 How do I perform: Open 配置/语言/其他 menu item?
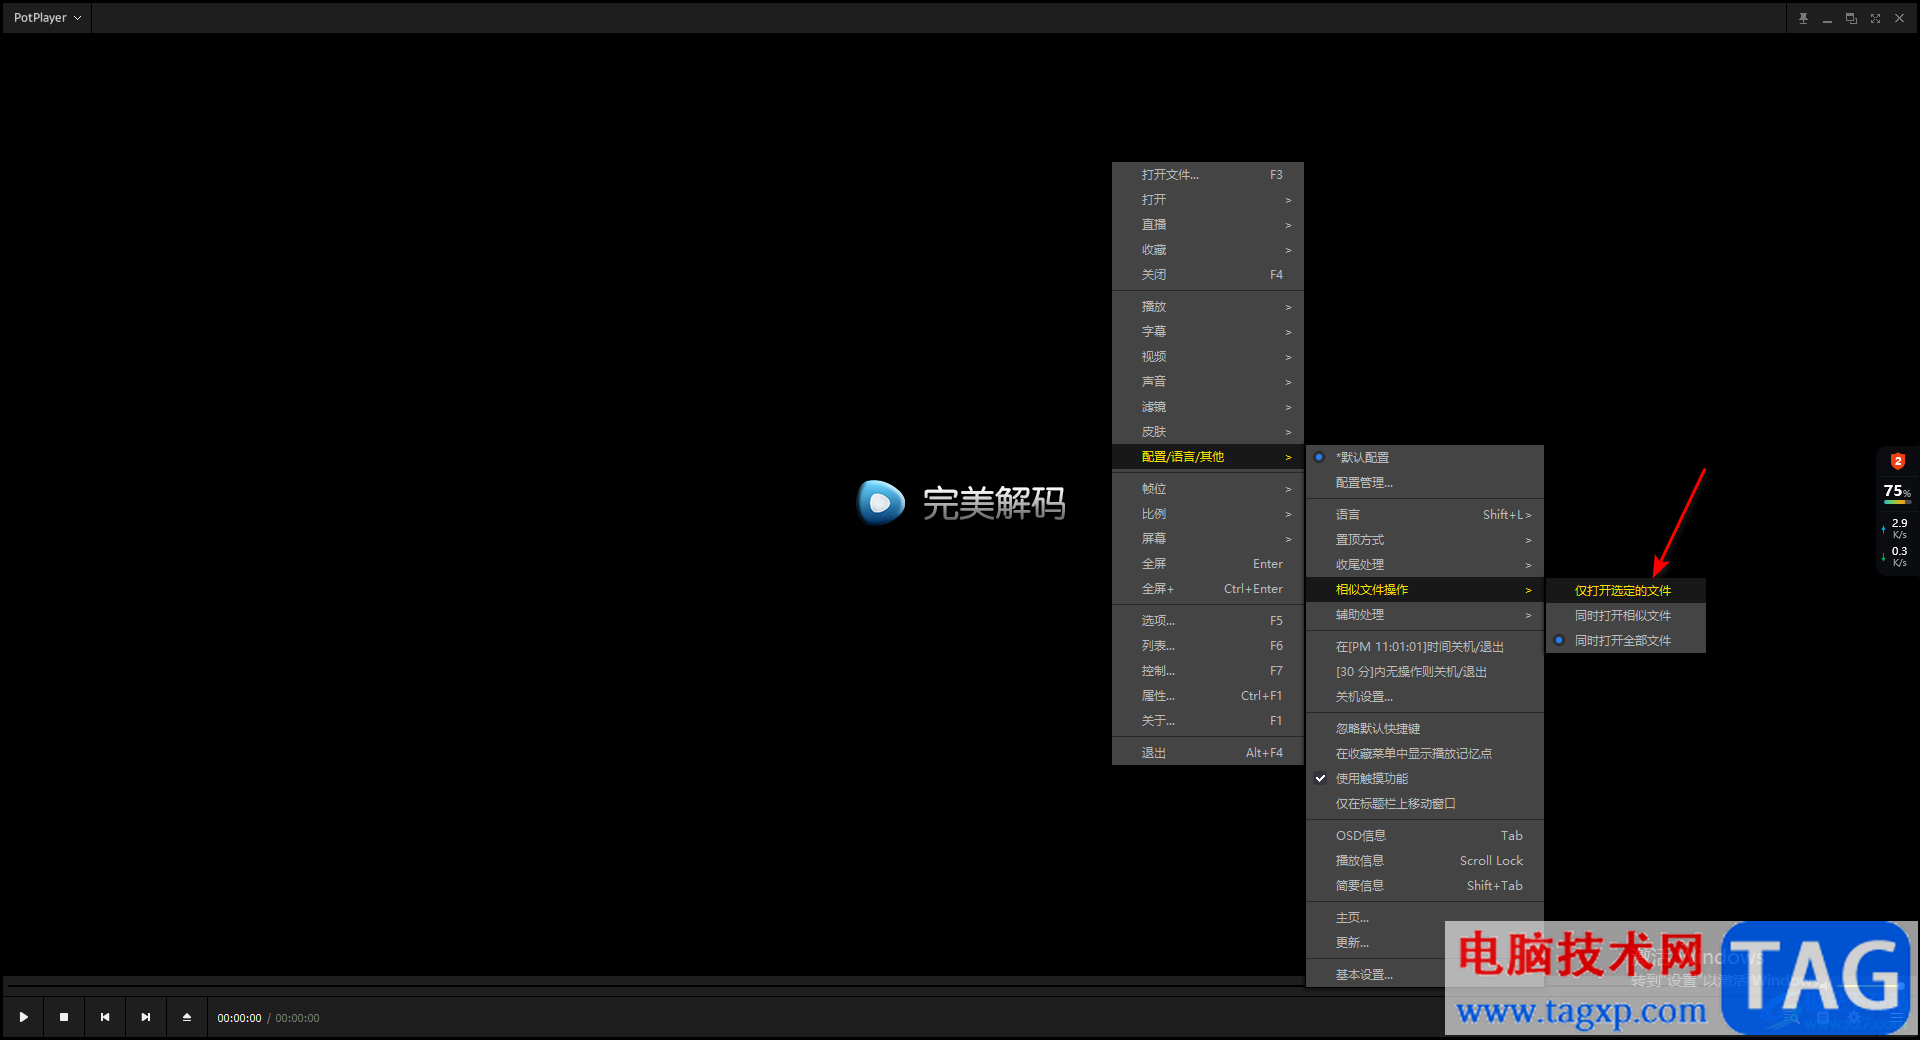[x=1208, y=456]
